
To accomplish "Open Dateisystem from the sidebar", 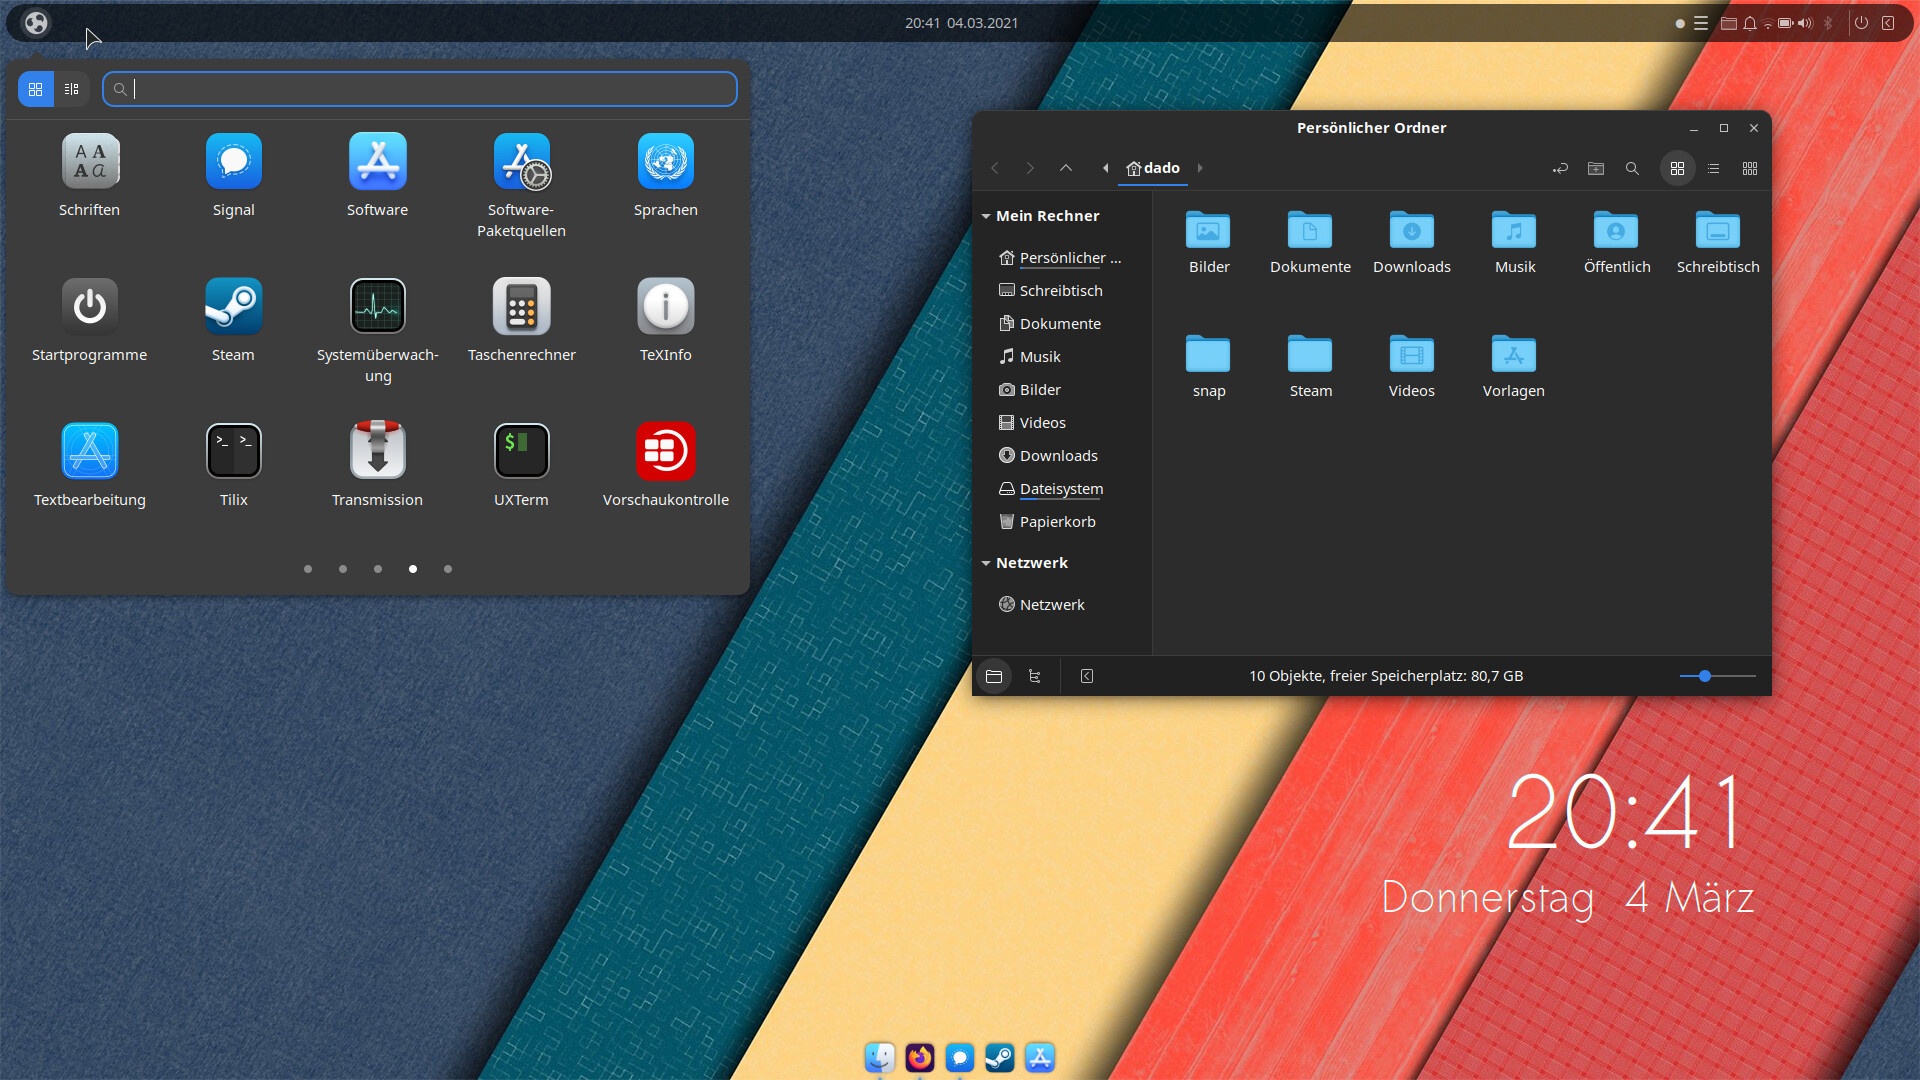I will coord(1061,489).
